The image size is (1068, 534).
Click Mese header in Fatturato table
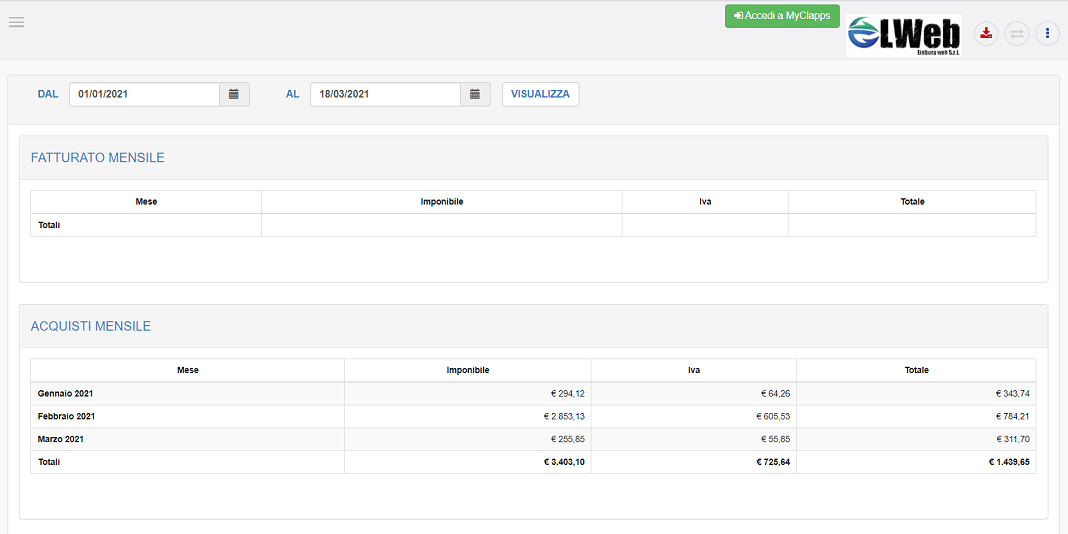(146, 202)
